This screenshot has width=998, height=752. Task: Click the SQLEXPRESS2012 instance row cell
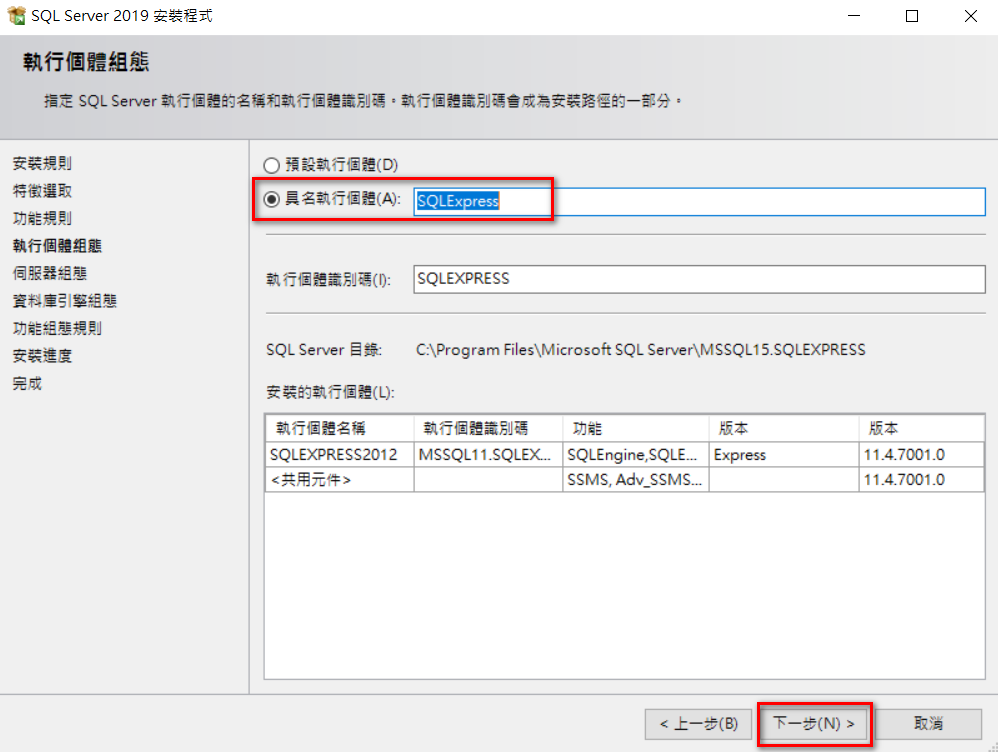[x=340, y=455]
